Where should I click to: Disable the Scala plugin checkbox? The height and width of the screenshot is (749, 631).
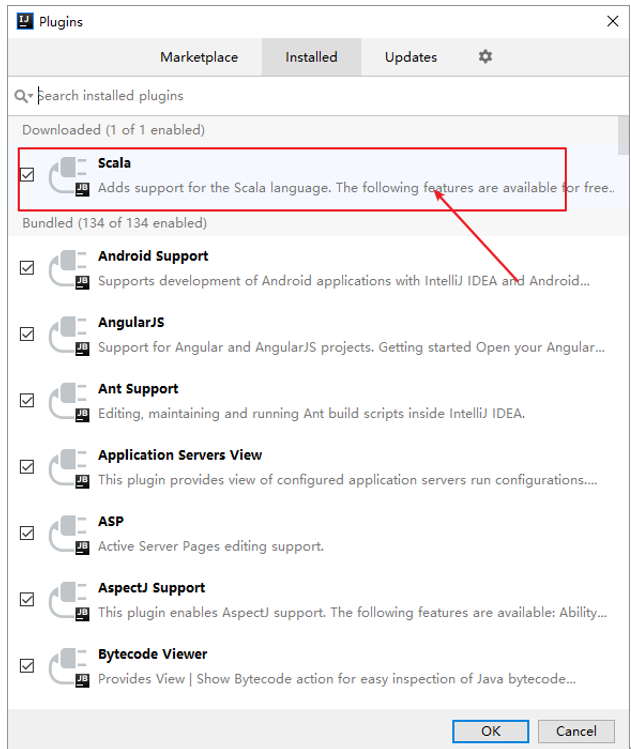tap(27, 175)
